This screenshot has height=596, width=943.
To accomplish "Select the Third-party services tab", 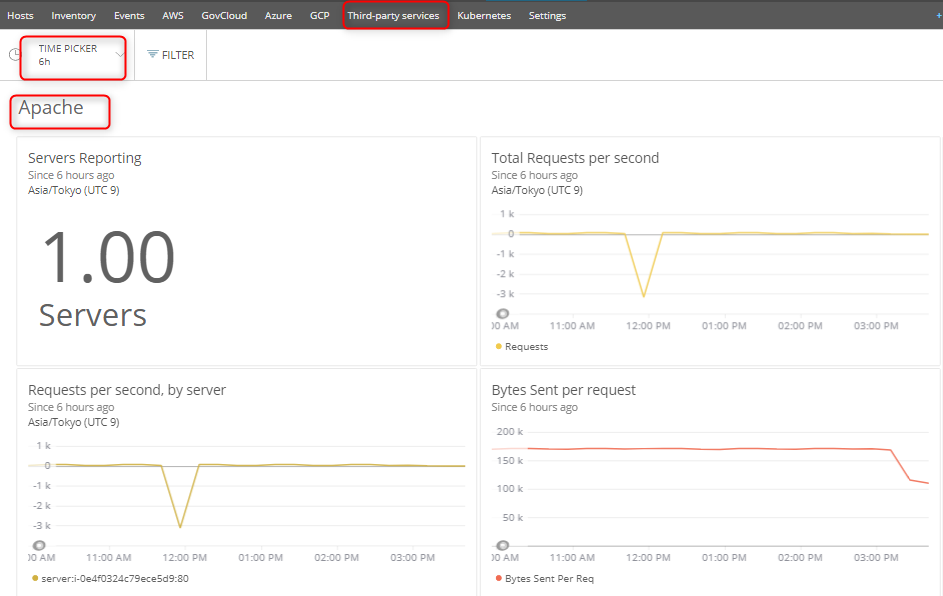I will coord(393,16).
